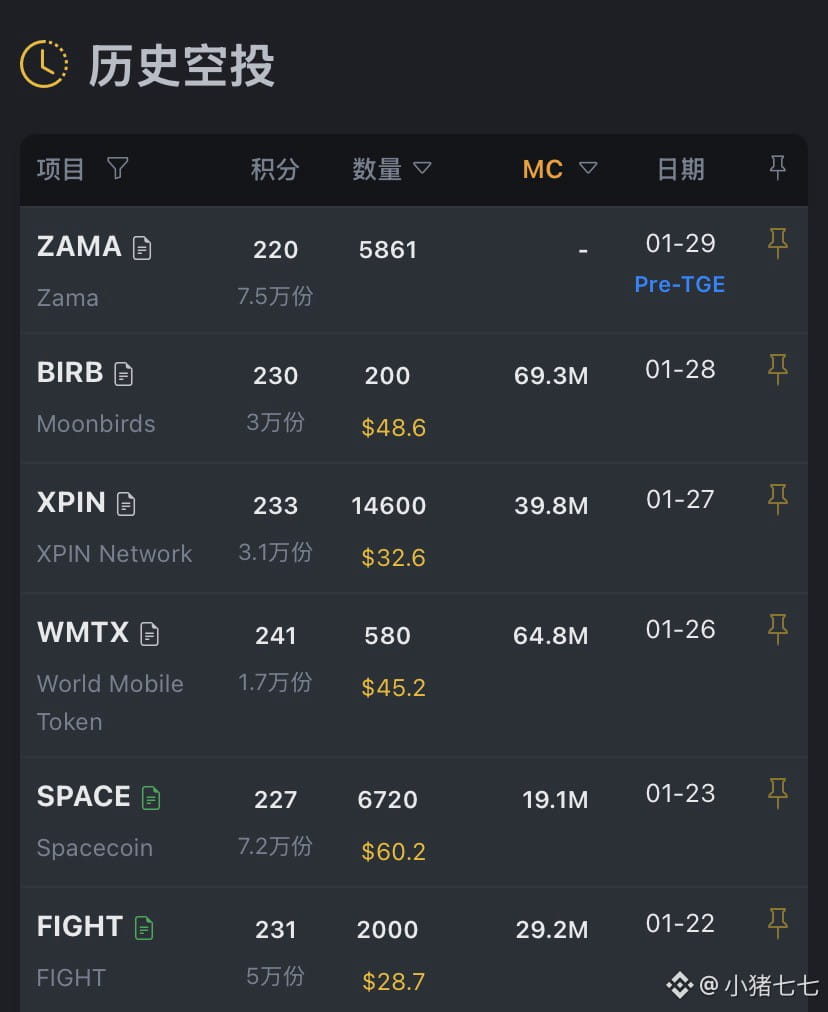Toggle the pin icon in the table header
828x1012 pixels.
pyautogui.click(x=777, y=168)
